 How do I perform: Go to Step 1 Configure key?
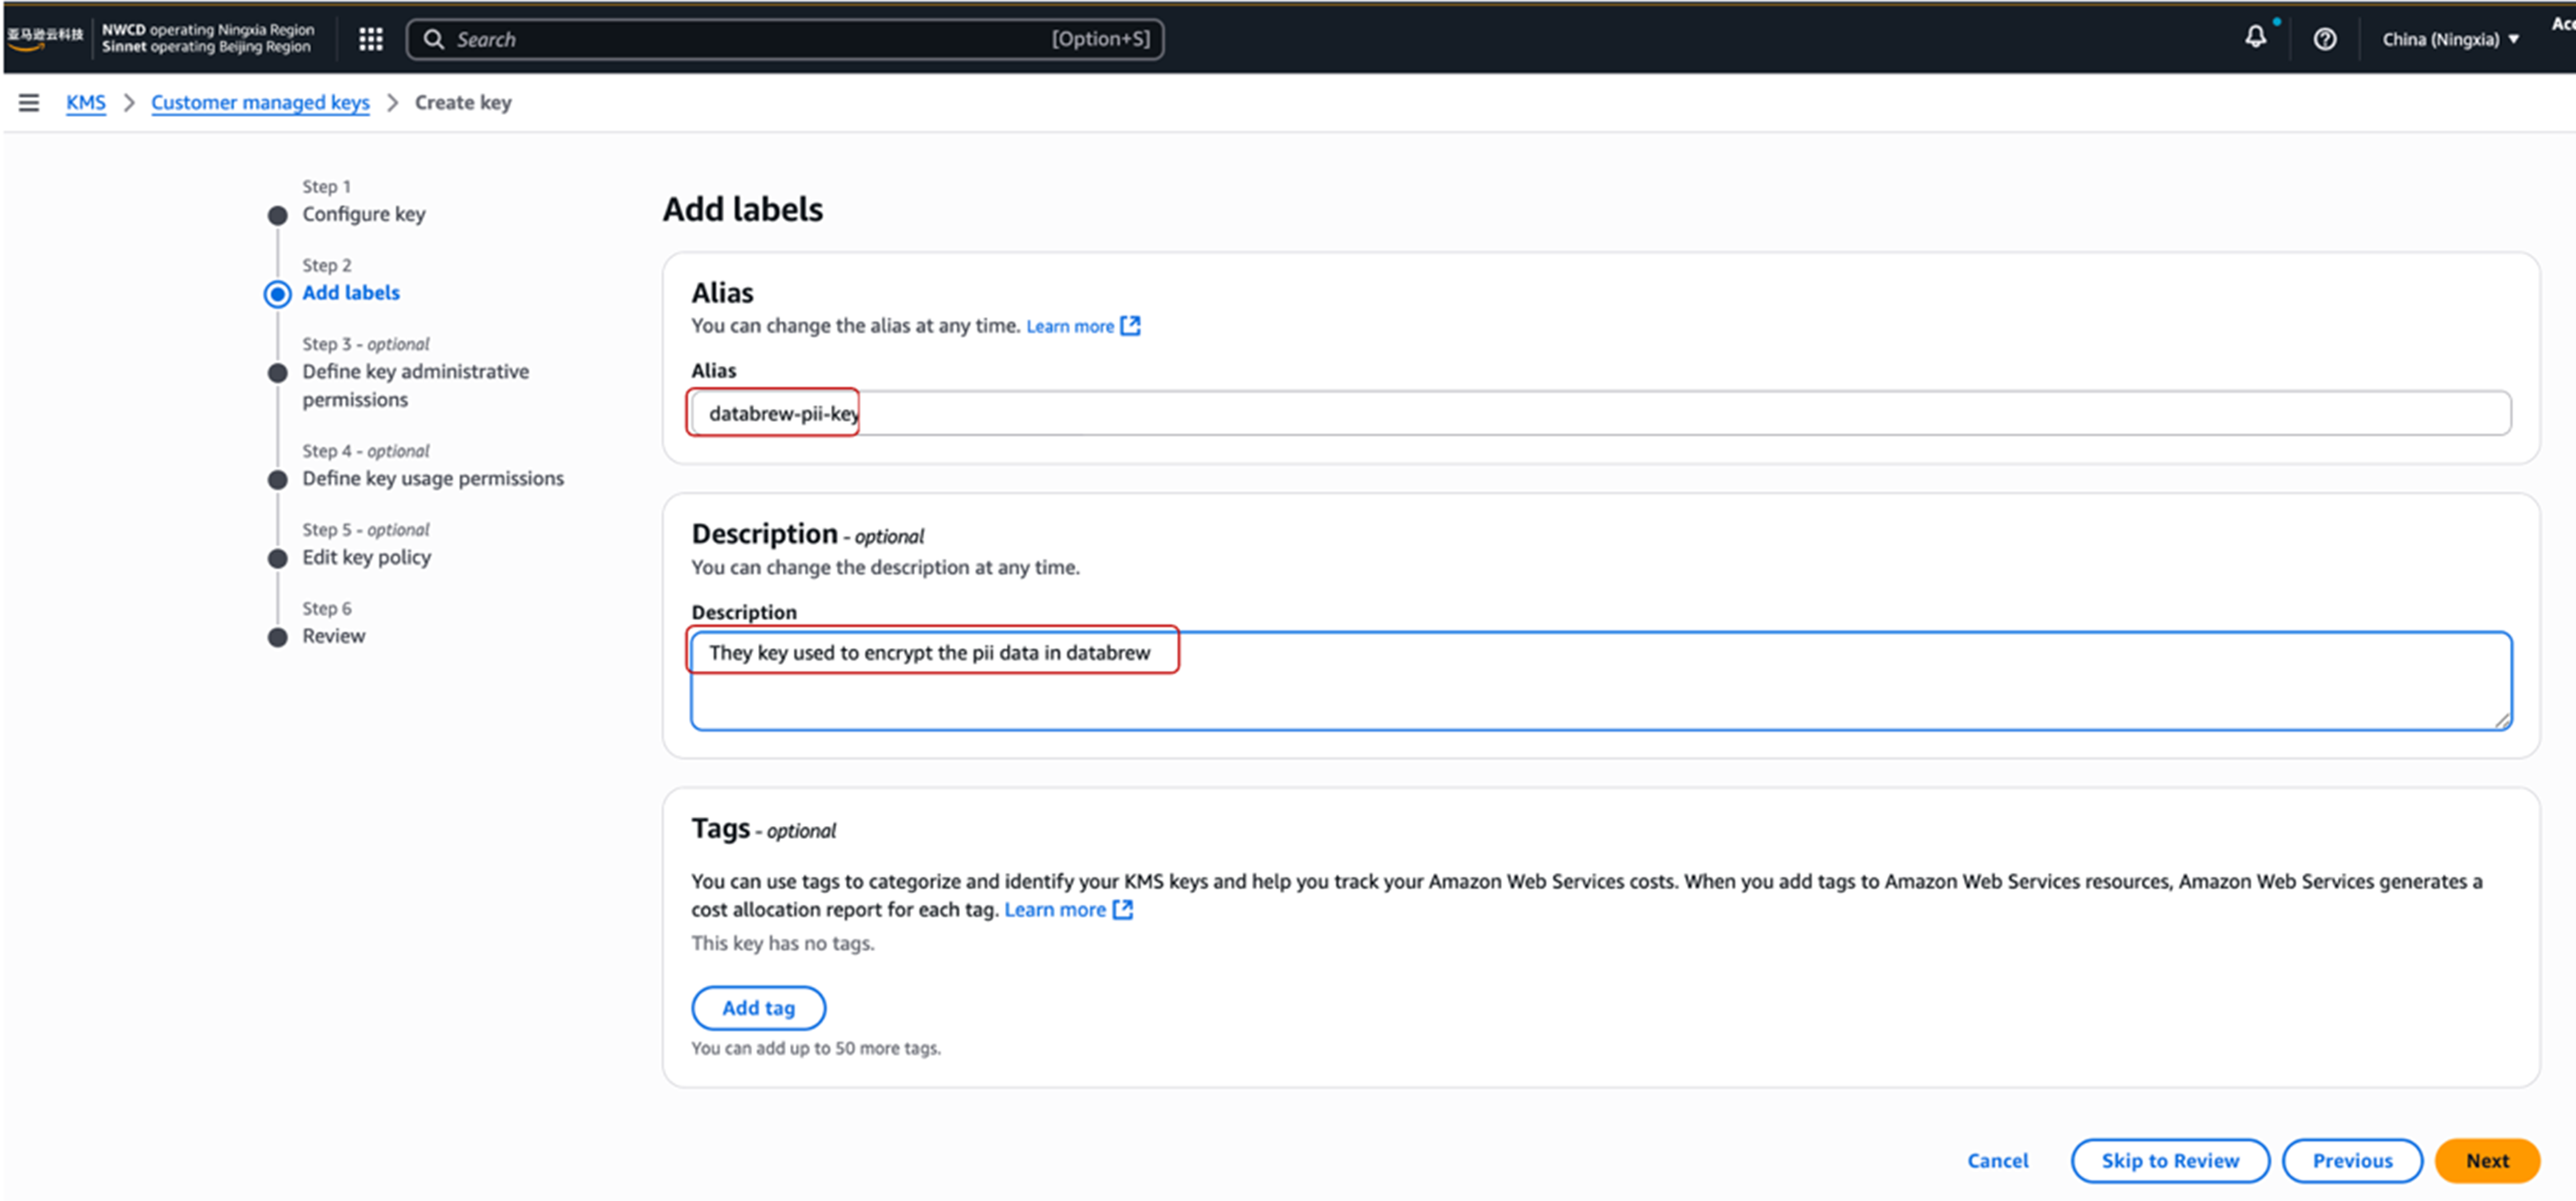363,214
